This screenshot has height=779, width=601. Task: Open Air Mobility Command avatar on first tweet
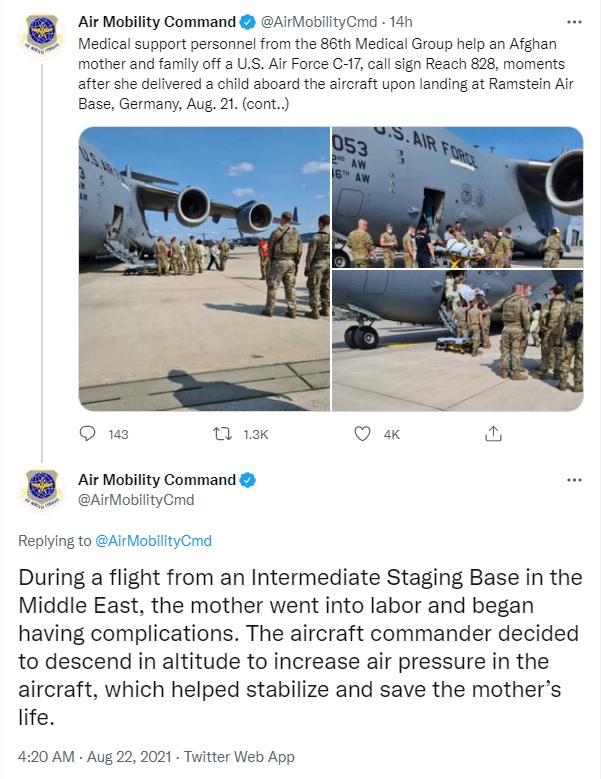click(x=42, y=35)
